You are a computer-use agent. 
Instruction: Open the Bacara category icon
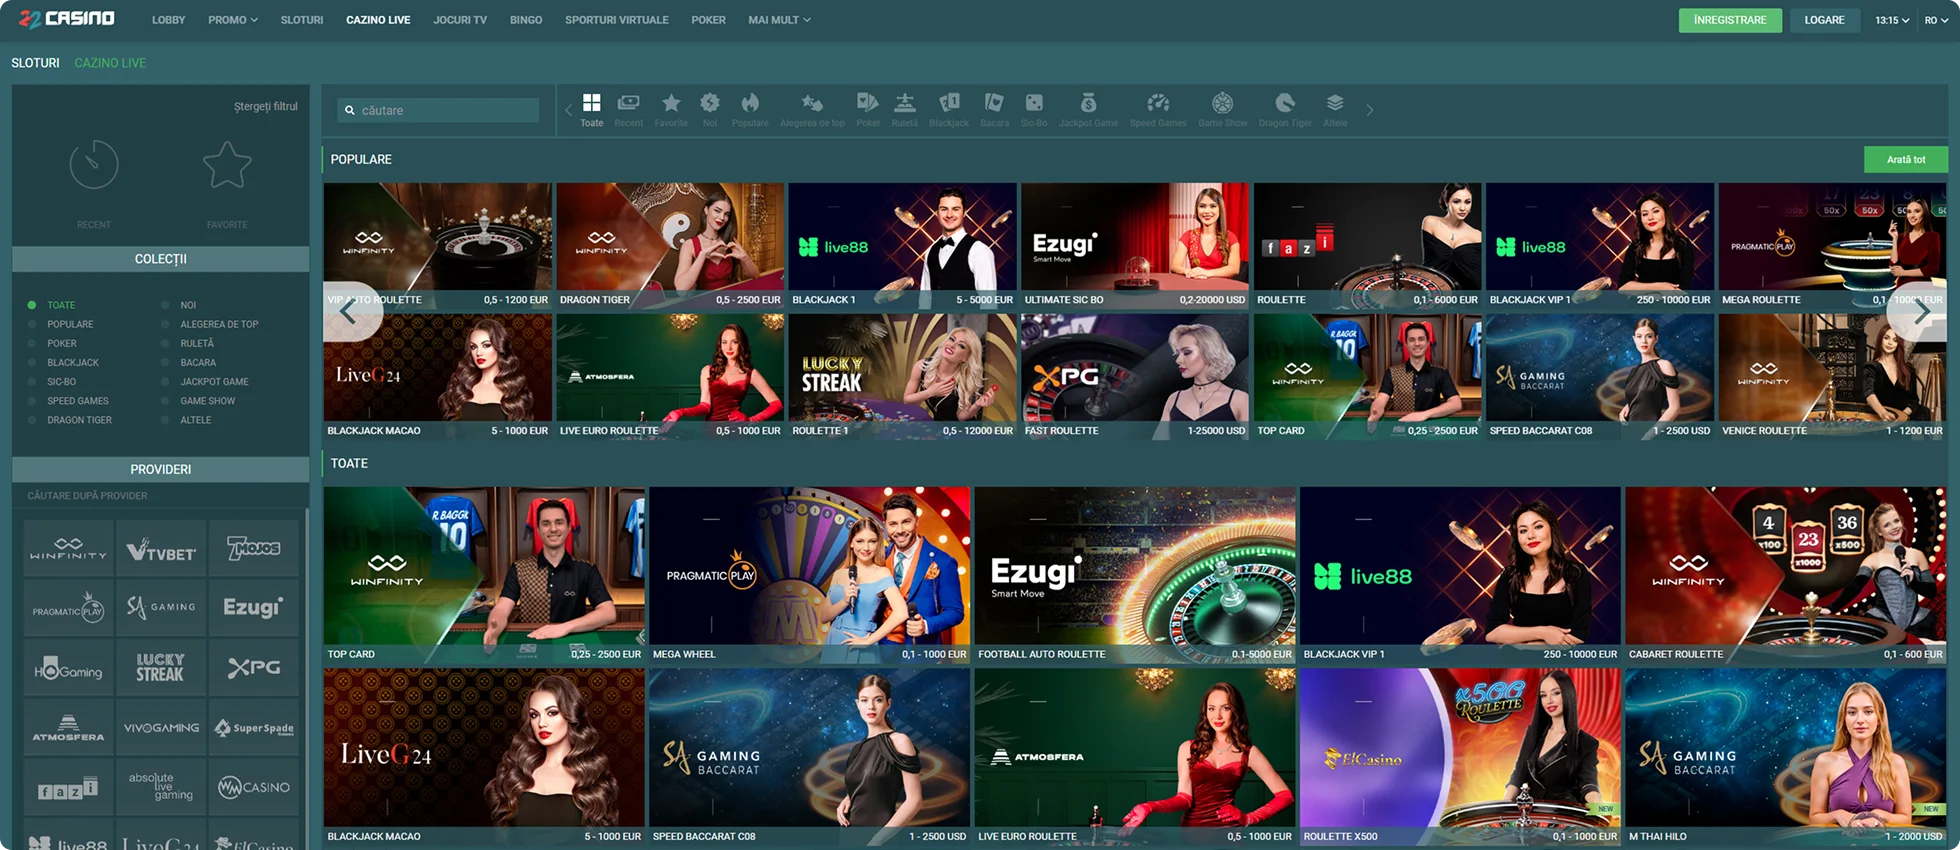pyautogui.click(x=994, y=110)
